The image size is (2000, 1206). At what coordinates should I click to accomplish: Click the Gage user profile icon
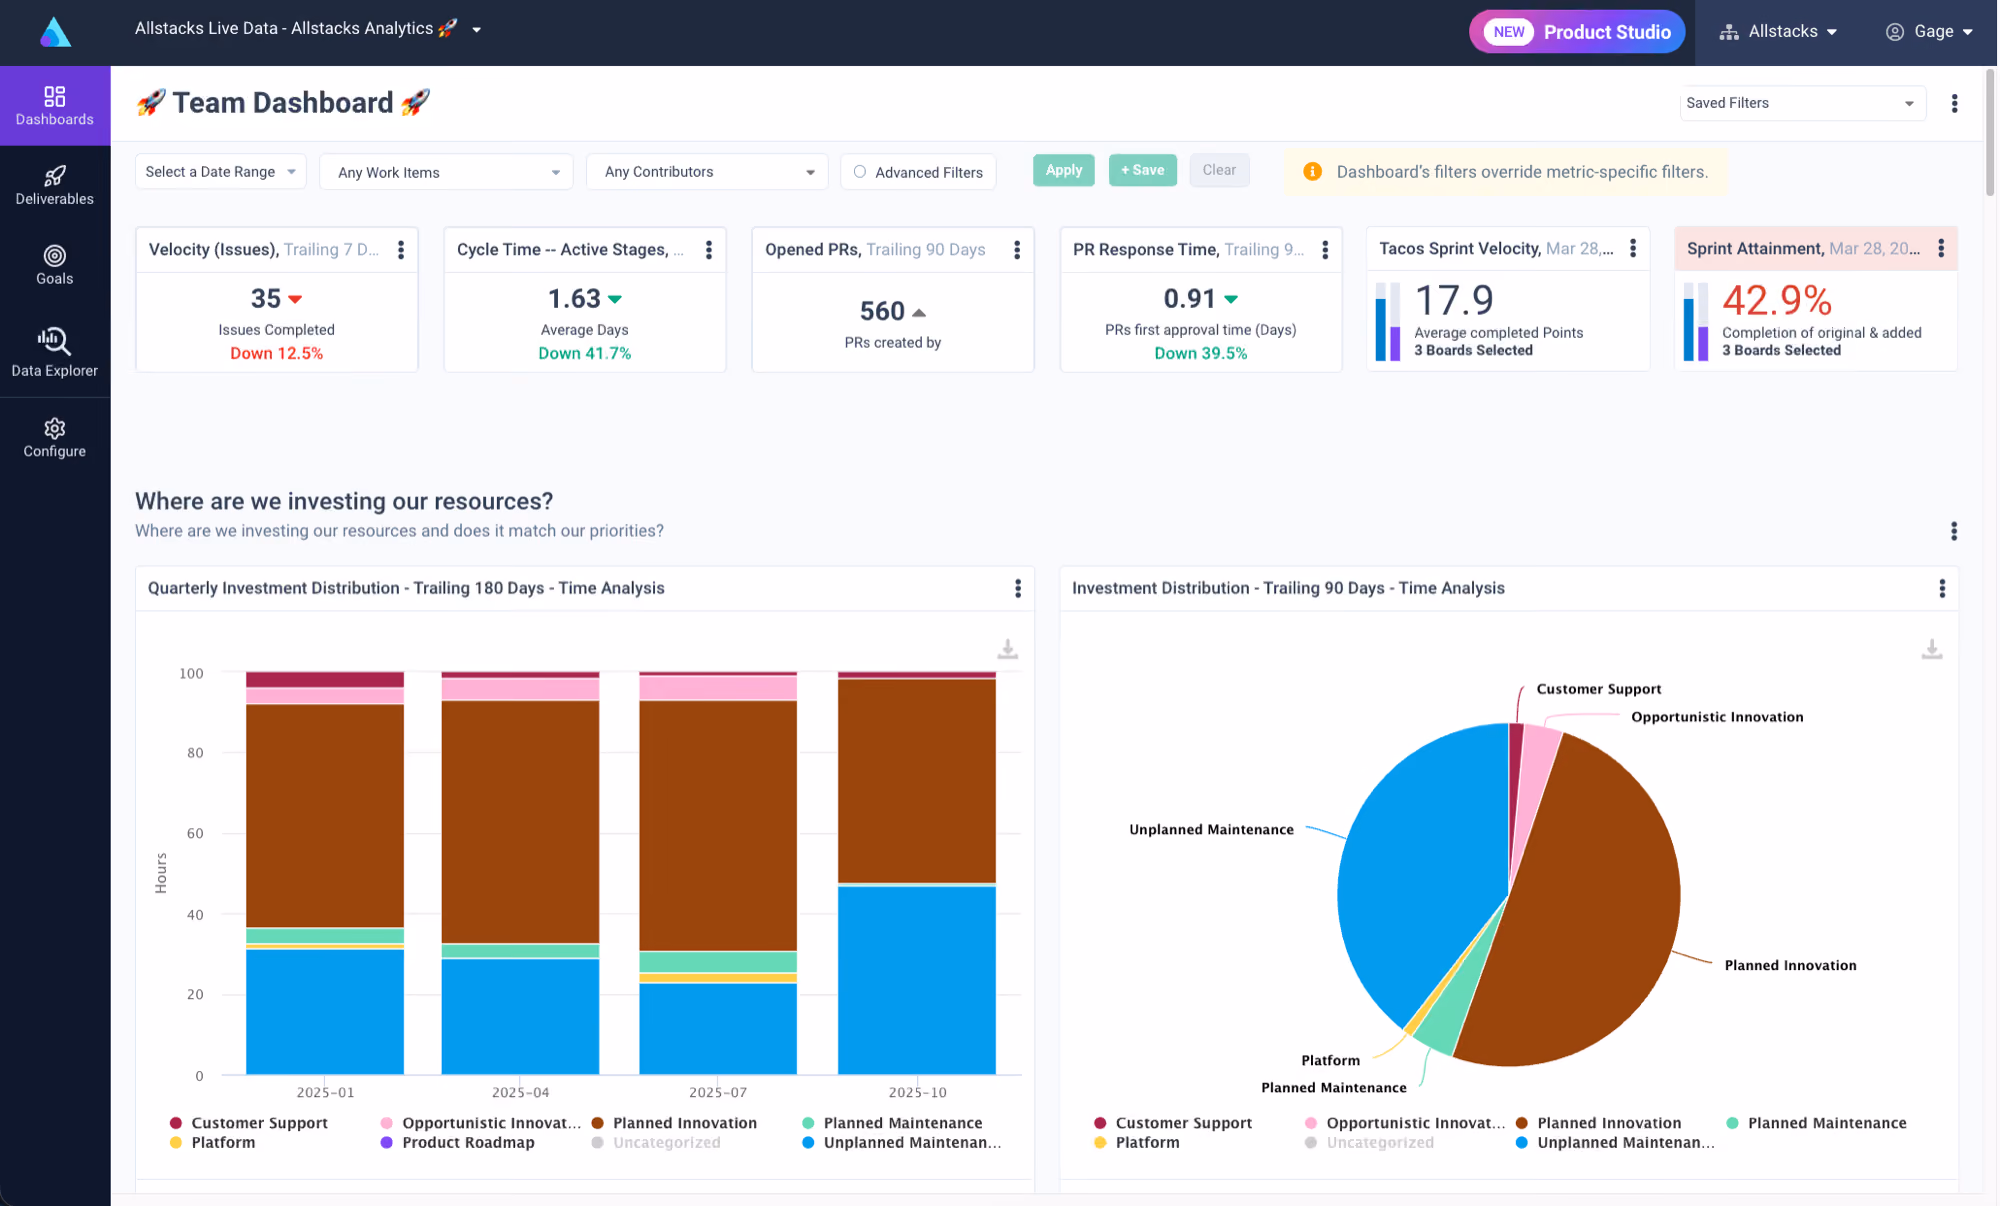1895,32
